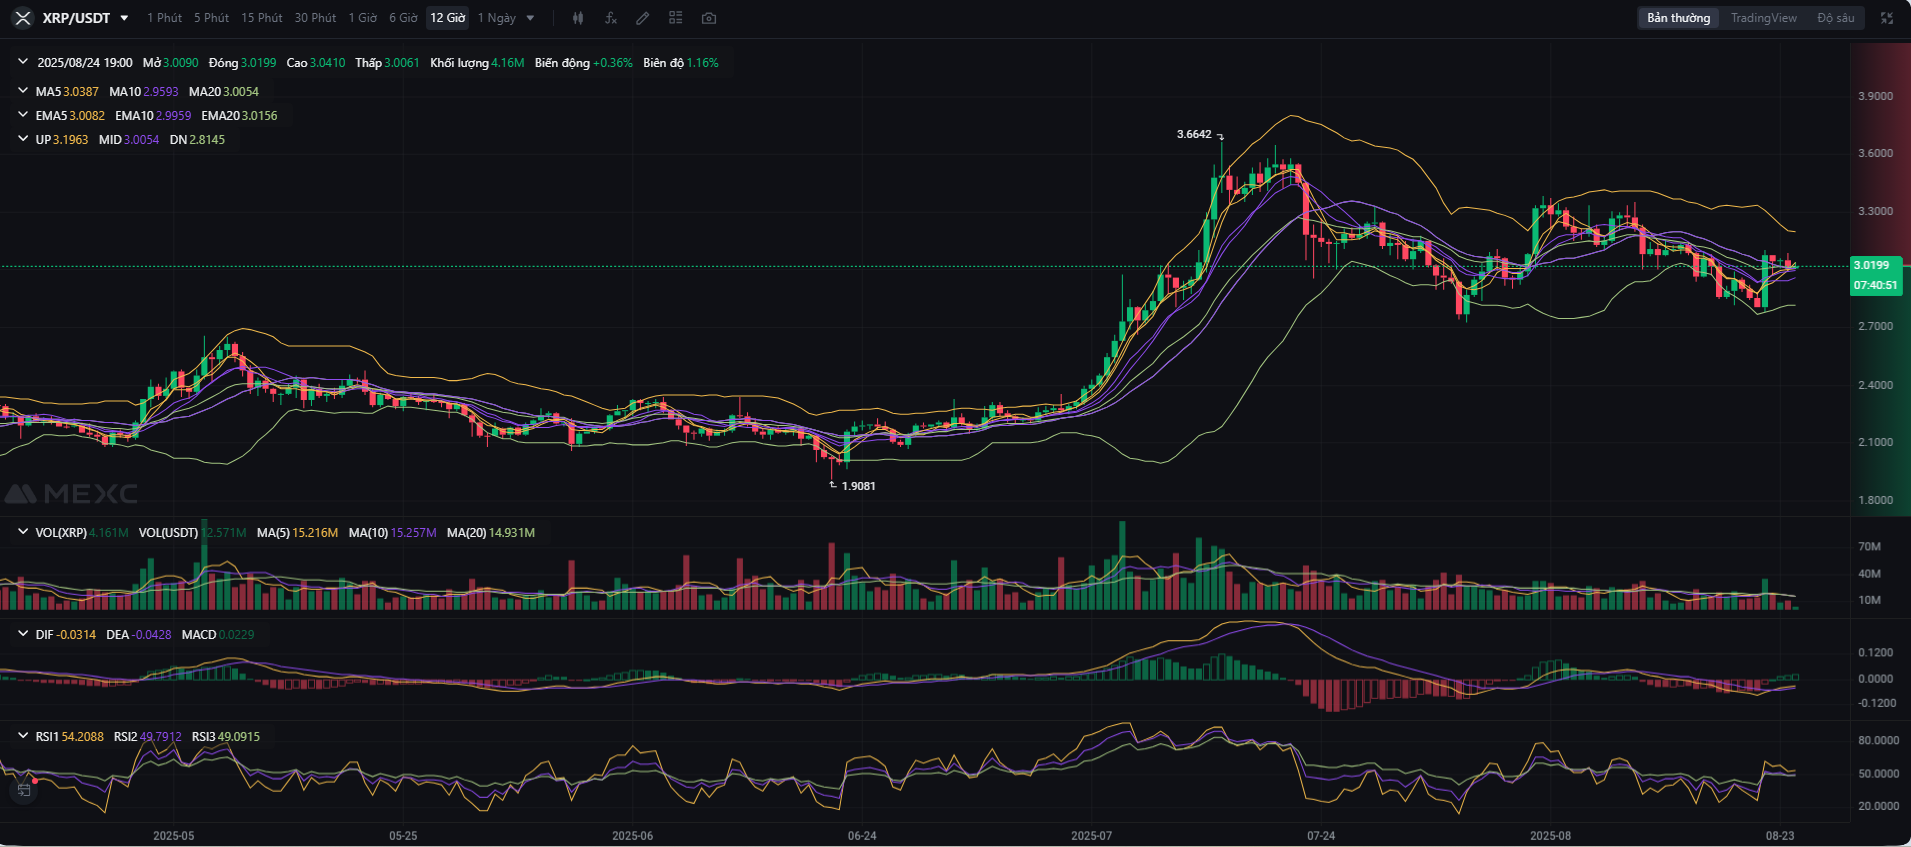Collapse the EMA5 EMA10 EMA20 indicator row
The height and width of the screenshot is (847, 1911).
(23, 115)
